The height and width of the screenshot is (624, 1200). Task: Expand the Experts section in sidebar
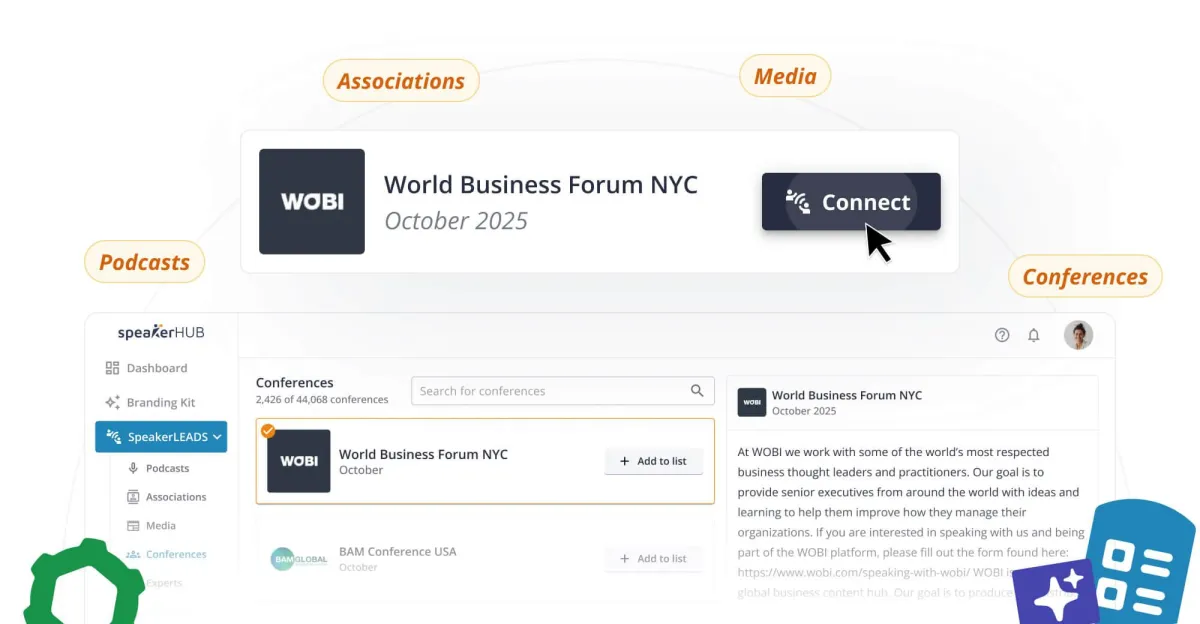163,581
